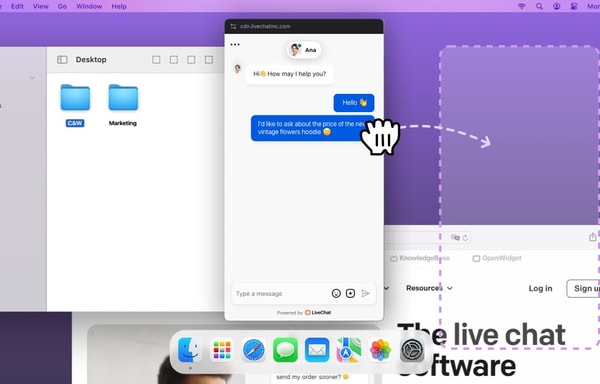
Task: Click the user account menu bar icon
Action: 556,6
